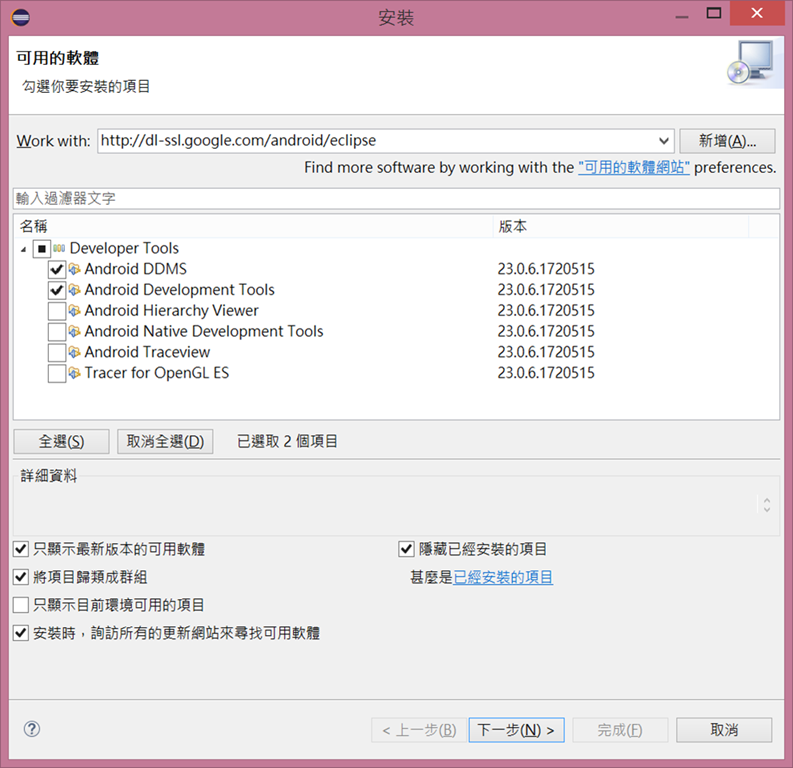793x768 pixels.
Task: Click the Android Hierarchy Viewer feature icon
Action: point(74,310)
